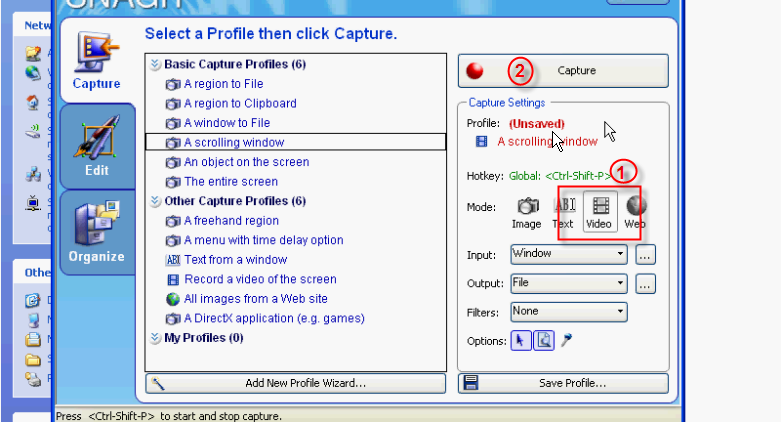Click the film icon beside current profile name

click(481, 141)
